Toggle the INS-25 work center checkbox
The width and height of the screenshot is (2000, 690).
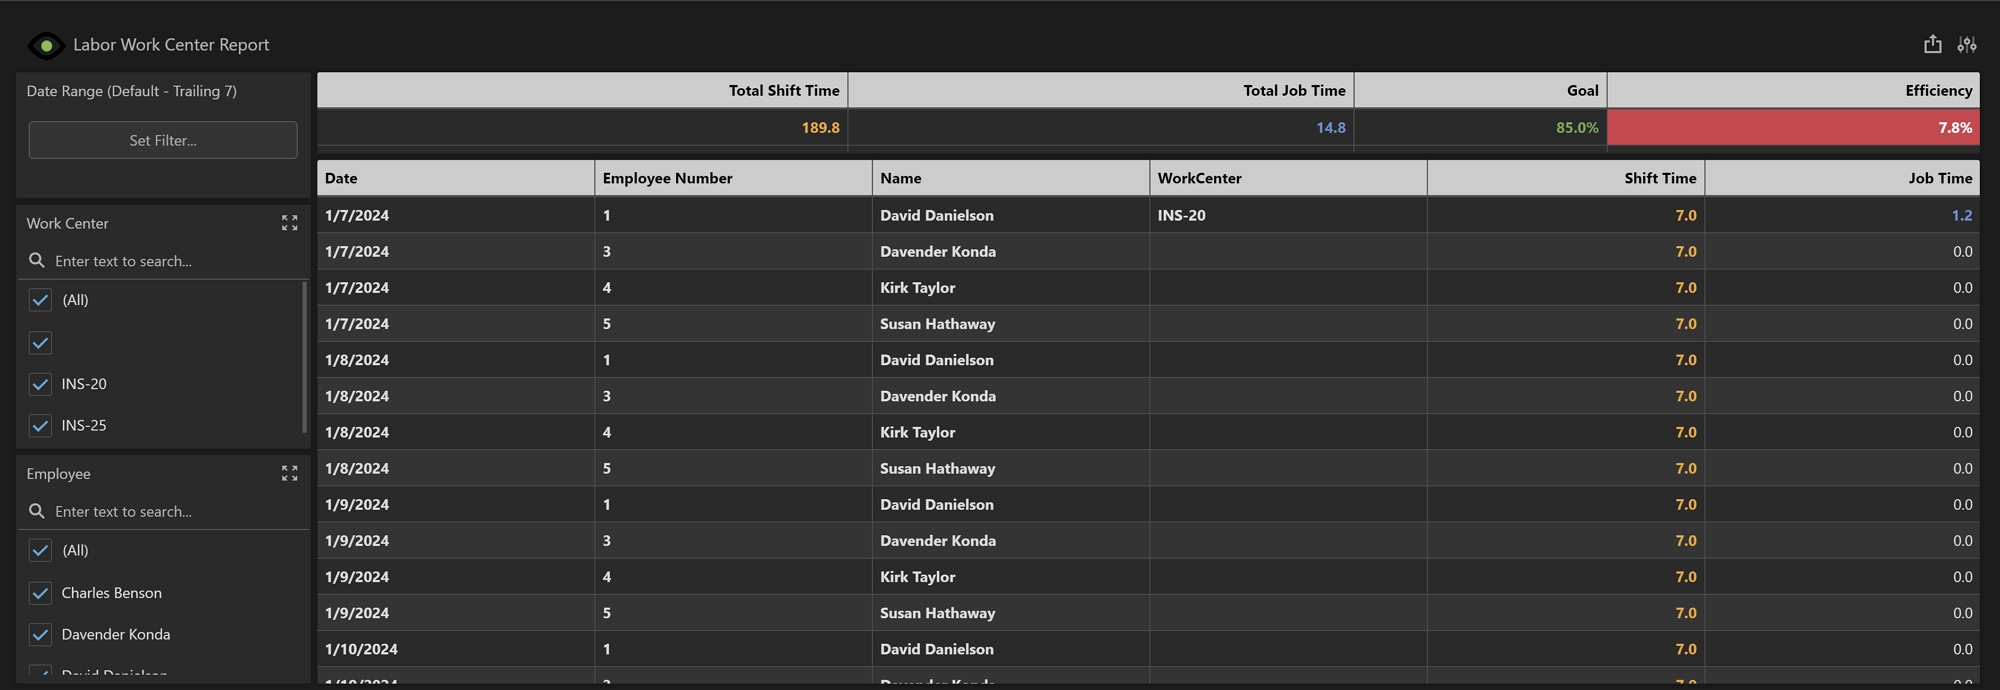point(40,425)
